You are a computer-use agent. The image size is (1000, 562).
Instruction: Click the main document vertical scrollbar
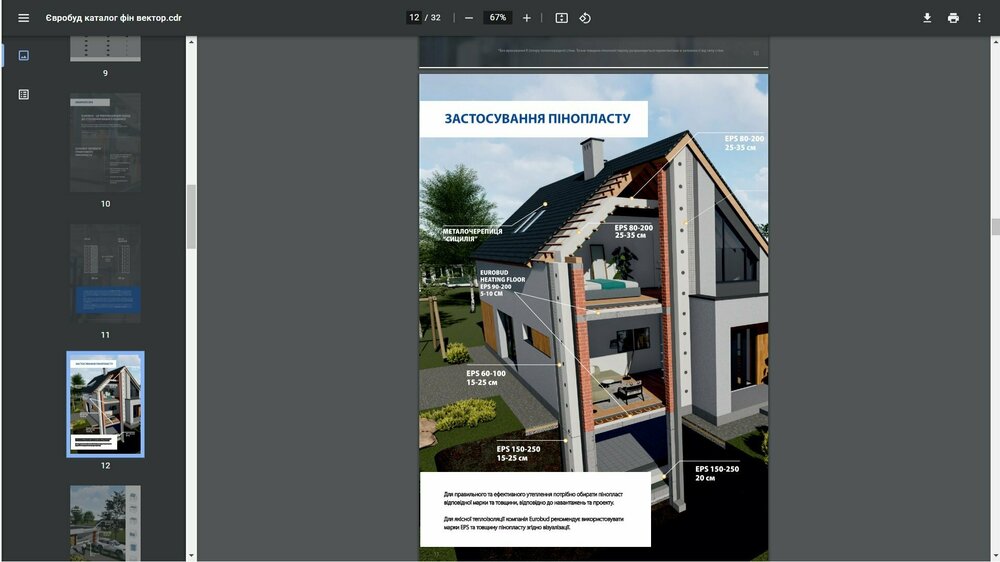click(995, 226)
